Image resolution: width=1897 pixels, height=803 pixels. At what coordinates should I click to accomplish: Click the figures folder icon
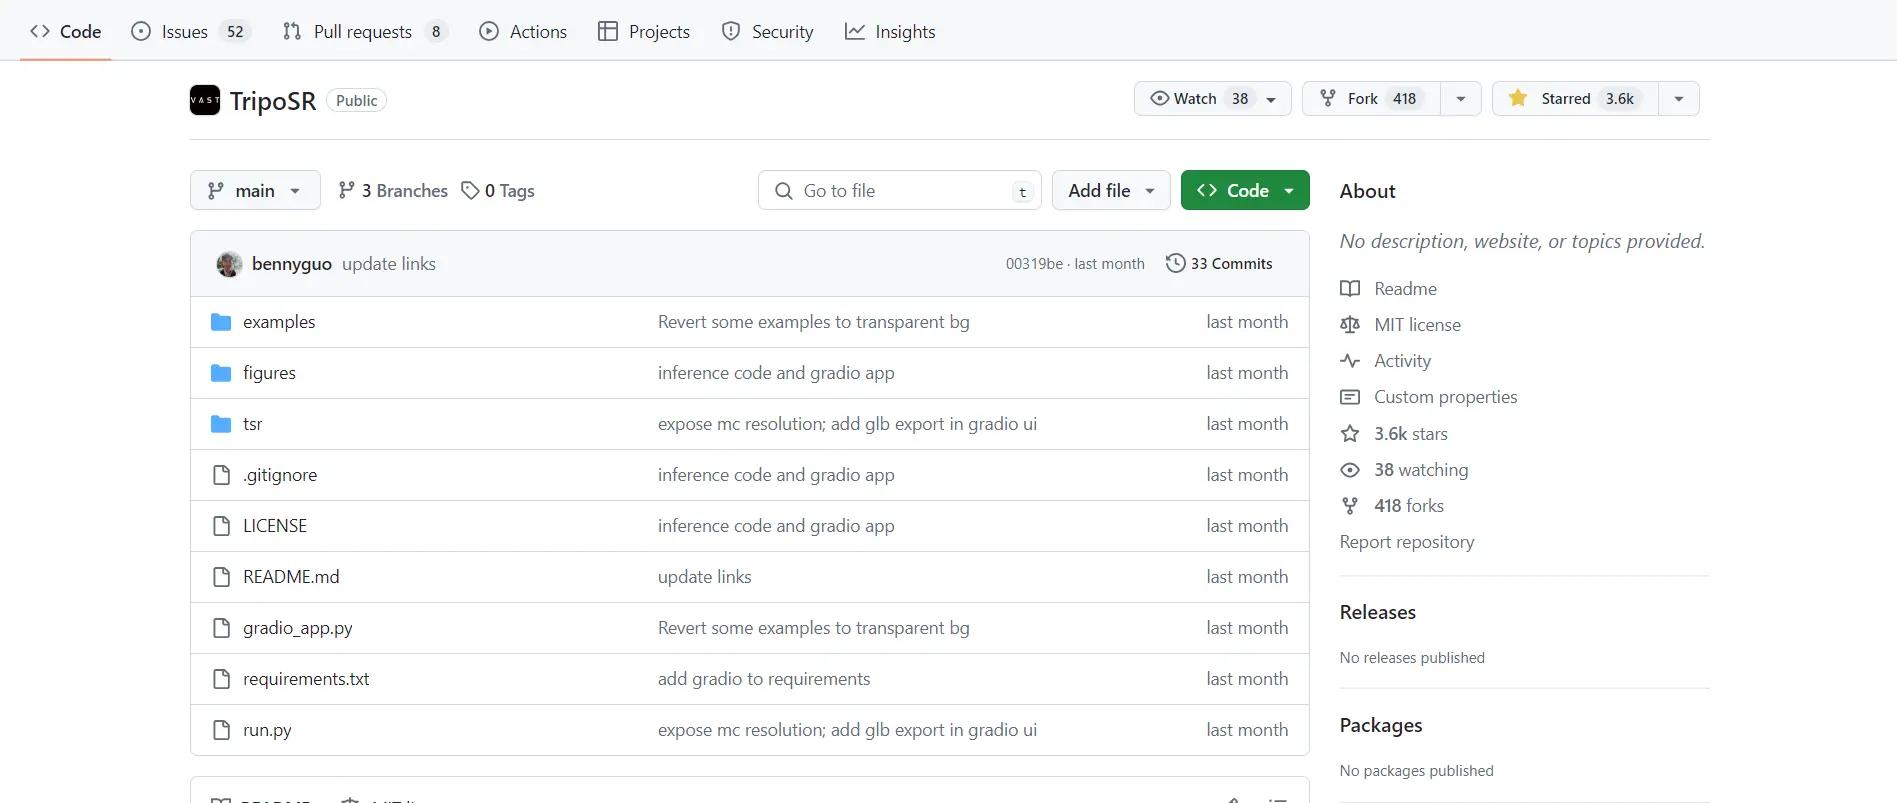pos(221,373)
